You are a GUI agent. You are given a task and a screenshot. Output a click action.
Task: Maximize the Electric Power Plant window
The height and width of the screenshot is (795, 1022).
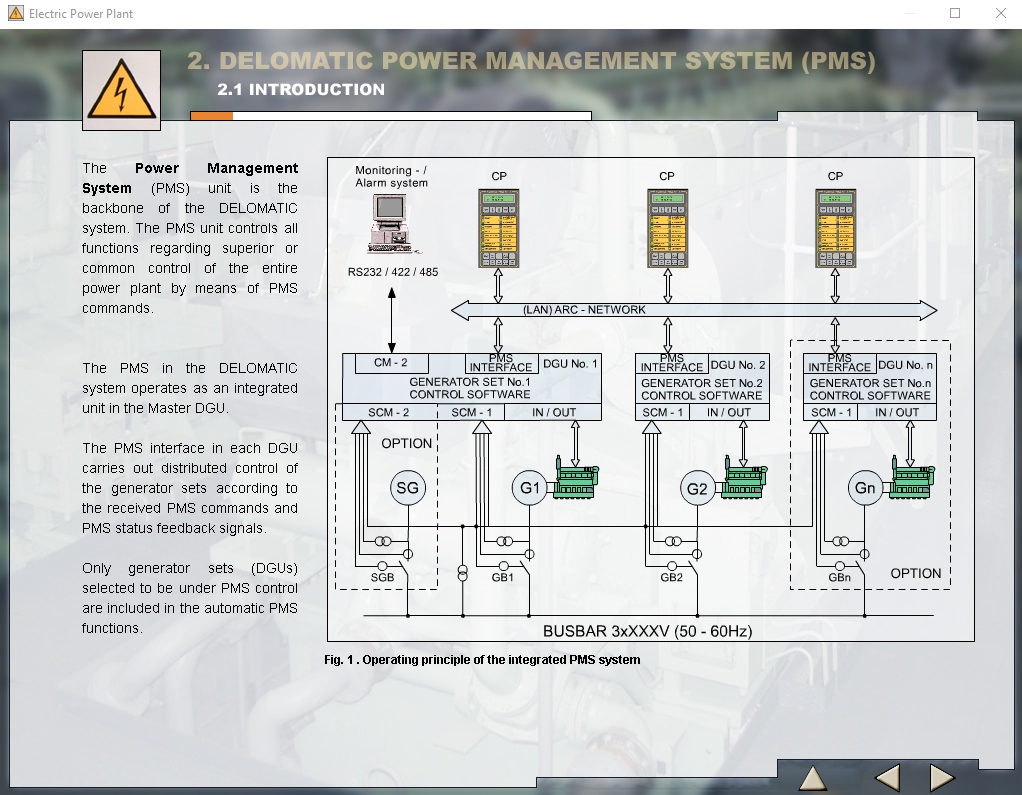tap(955, 13)
